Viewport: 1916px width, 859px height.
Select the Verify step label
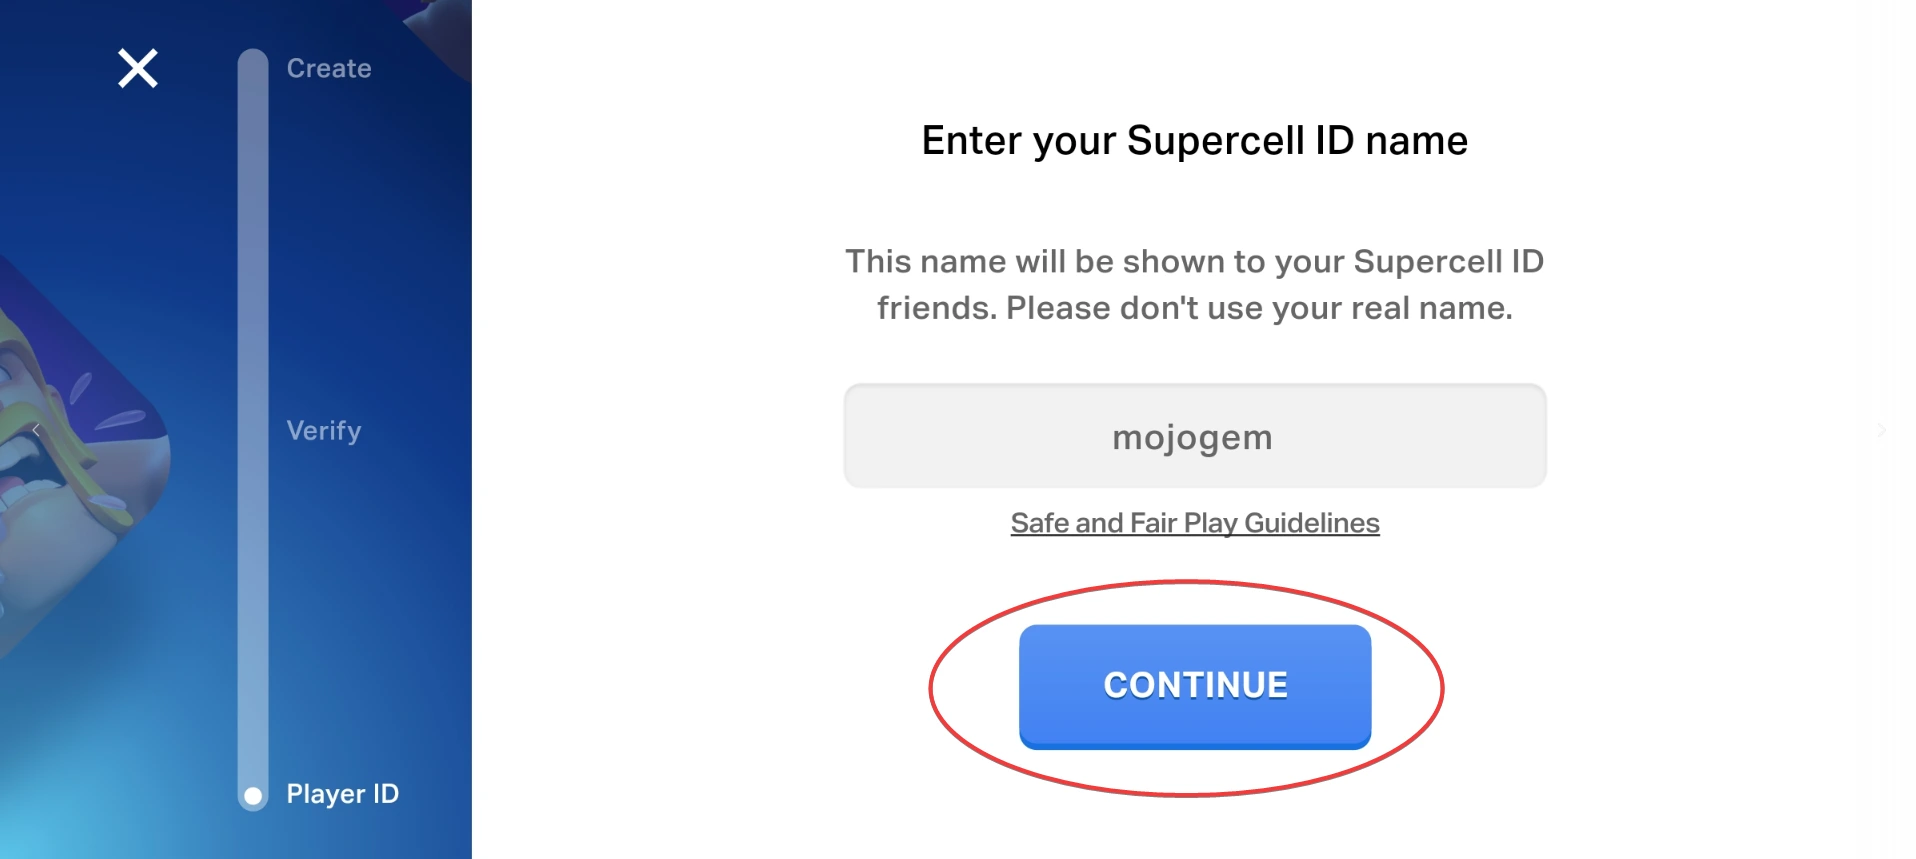point(324,430)
